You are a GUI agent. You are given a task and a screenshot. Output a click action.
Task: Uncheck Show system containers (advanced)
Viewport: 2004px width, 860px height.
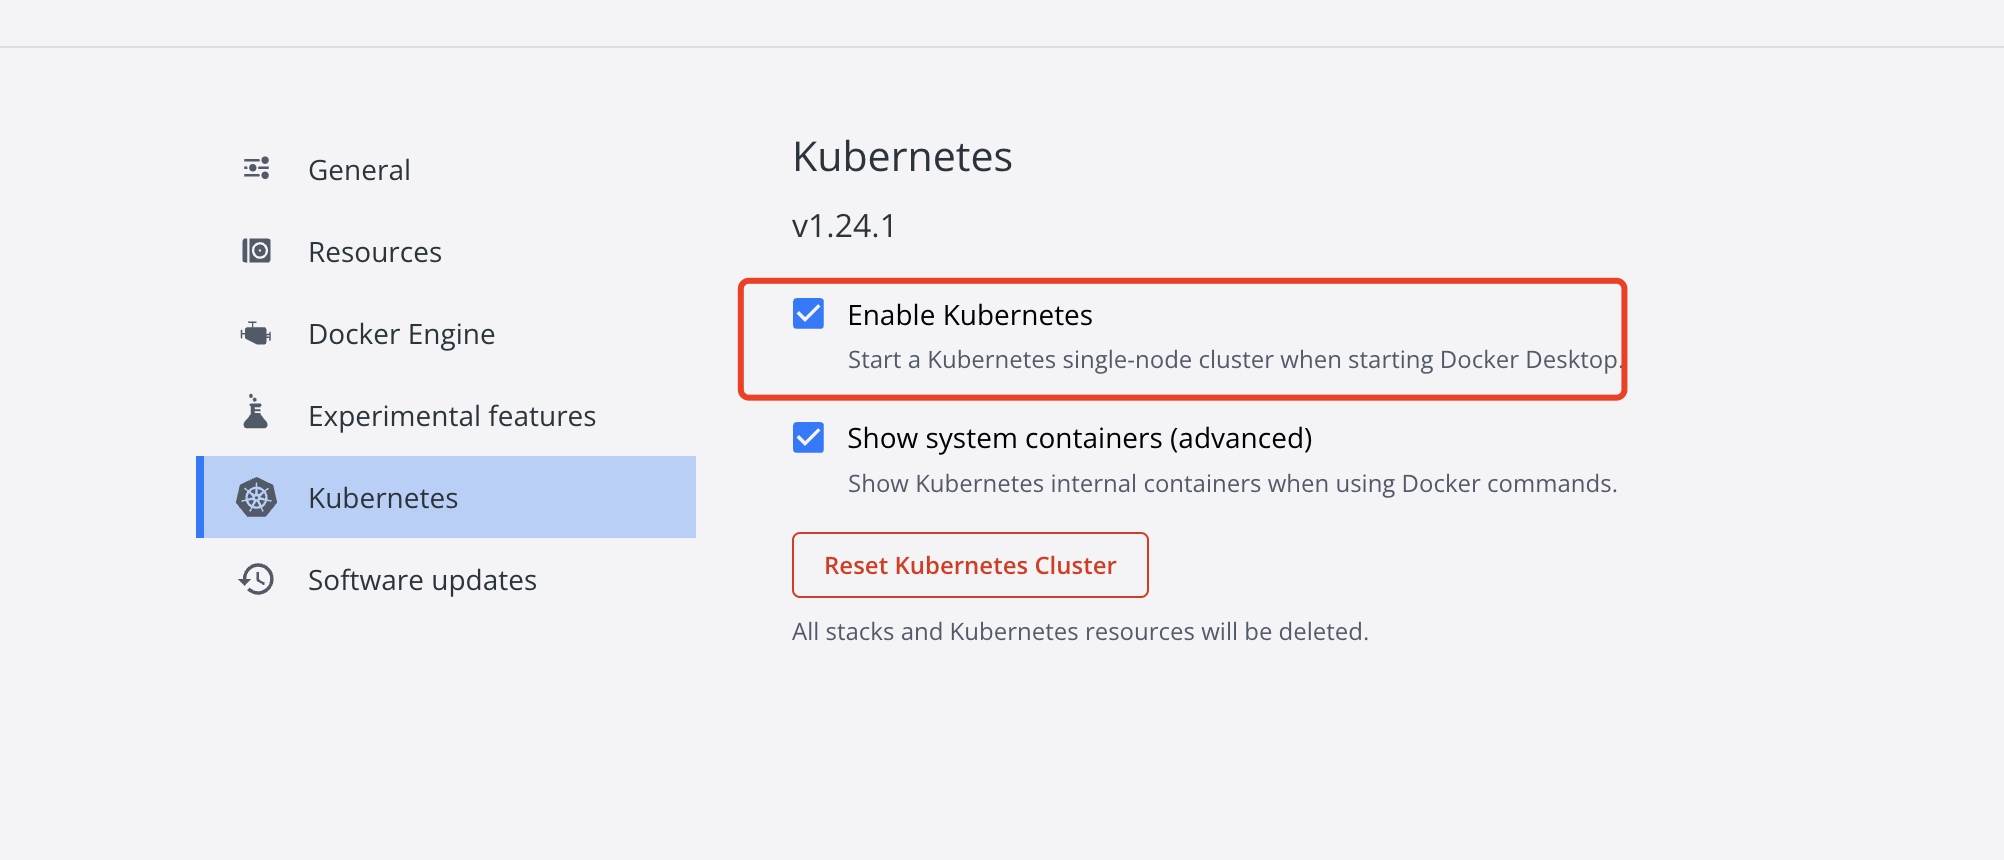tap(808, 438)
